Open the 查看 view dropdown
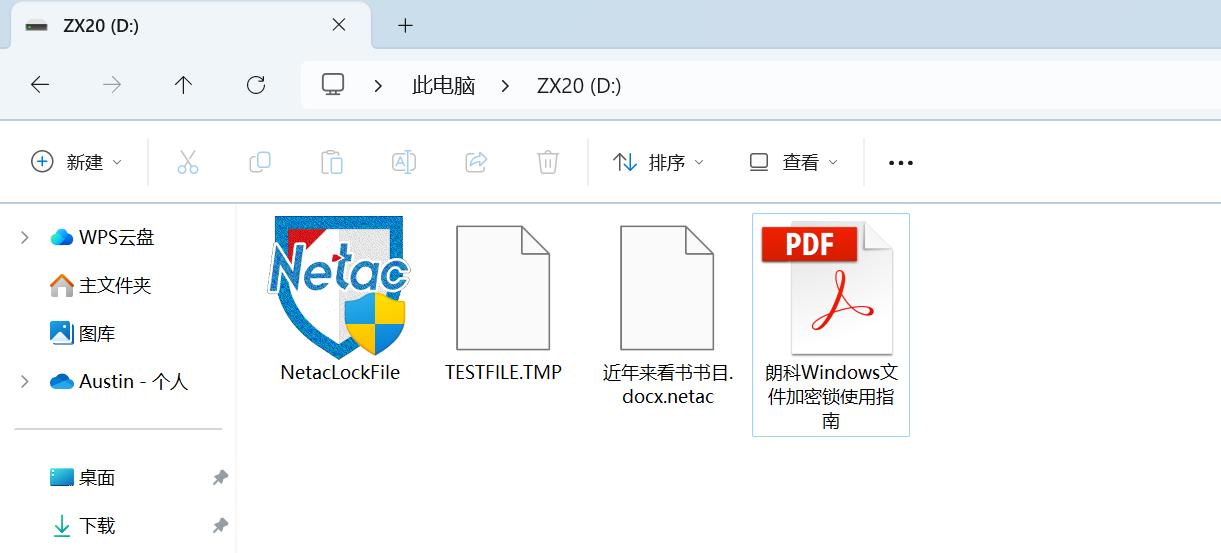1221x553 pixels. (793, 162)
